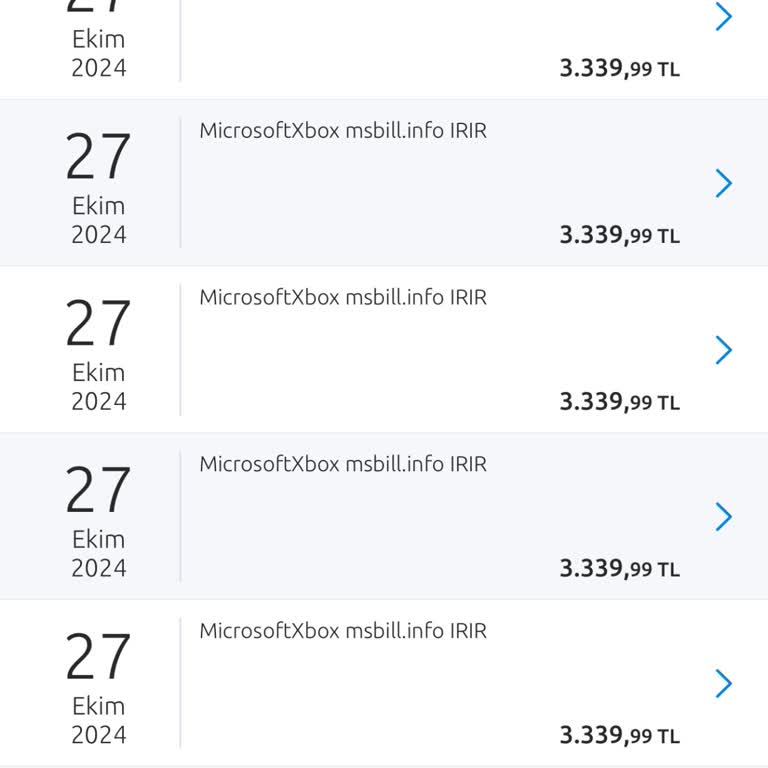
Task: Select the 3.339,99 TL amount in upper gray row
Action: coord(619,235)
